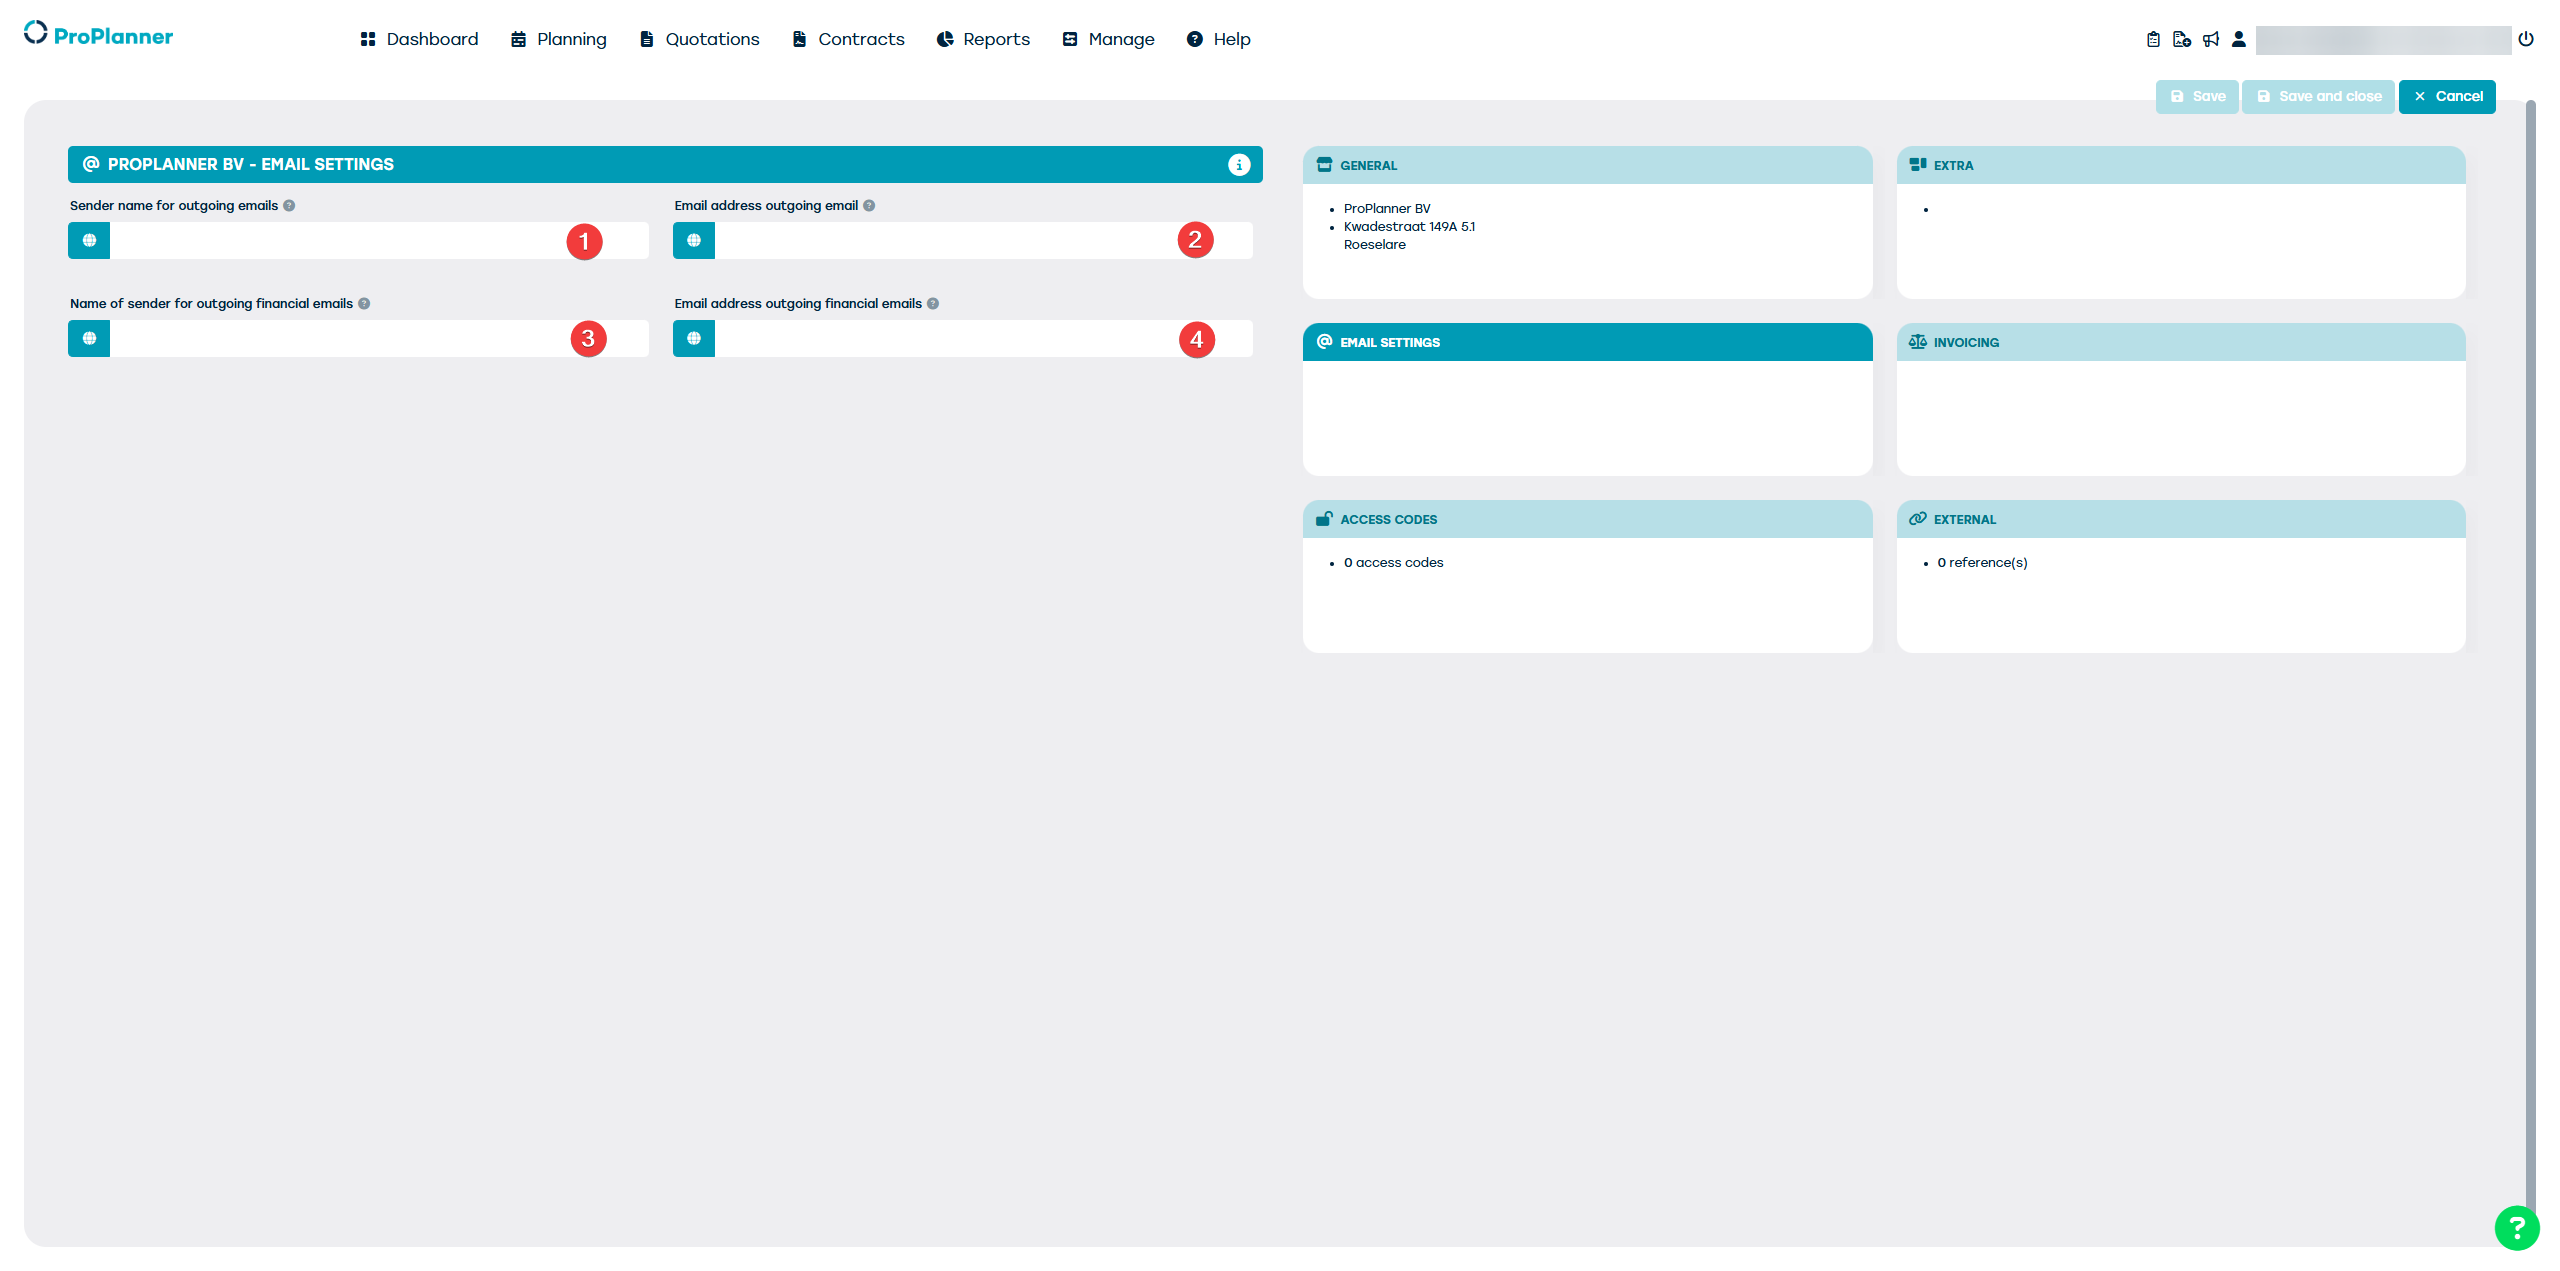Open the green help bubble
This screenshot has height=1271, width=2560.
(2517, 1228)
